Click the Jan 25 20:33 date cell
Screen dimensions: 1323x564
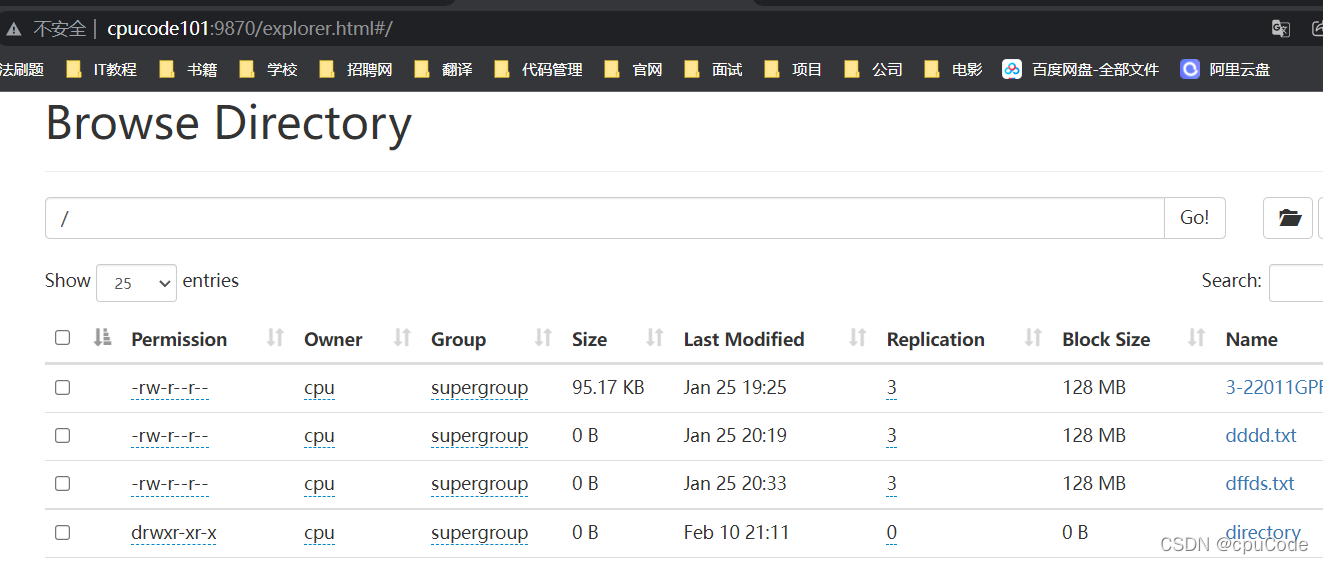735,483
